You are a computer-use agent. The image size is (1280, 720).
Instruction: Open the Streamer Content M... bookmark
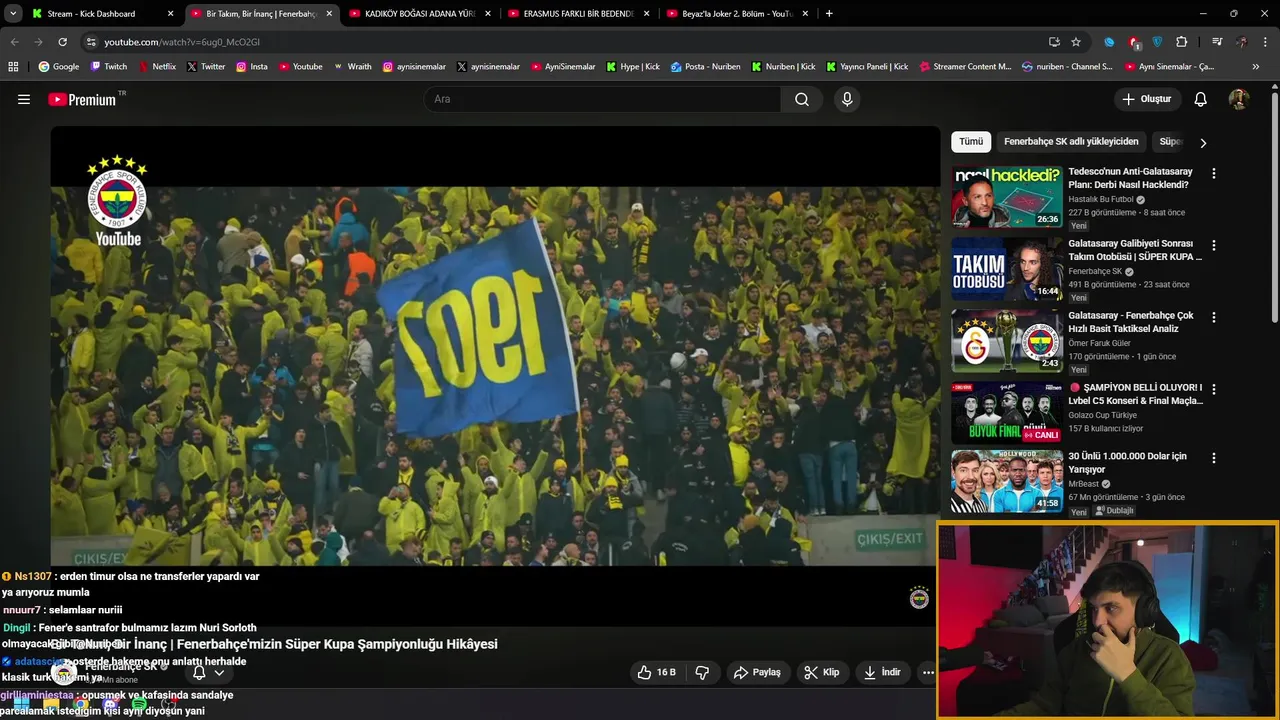pos(965,67)
